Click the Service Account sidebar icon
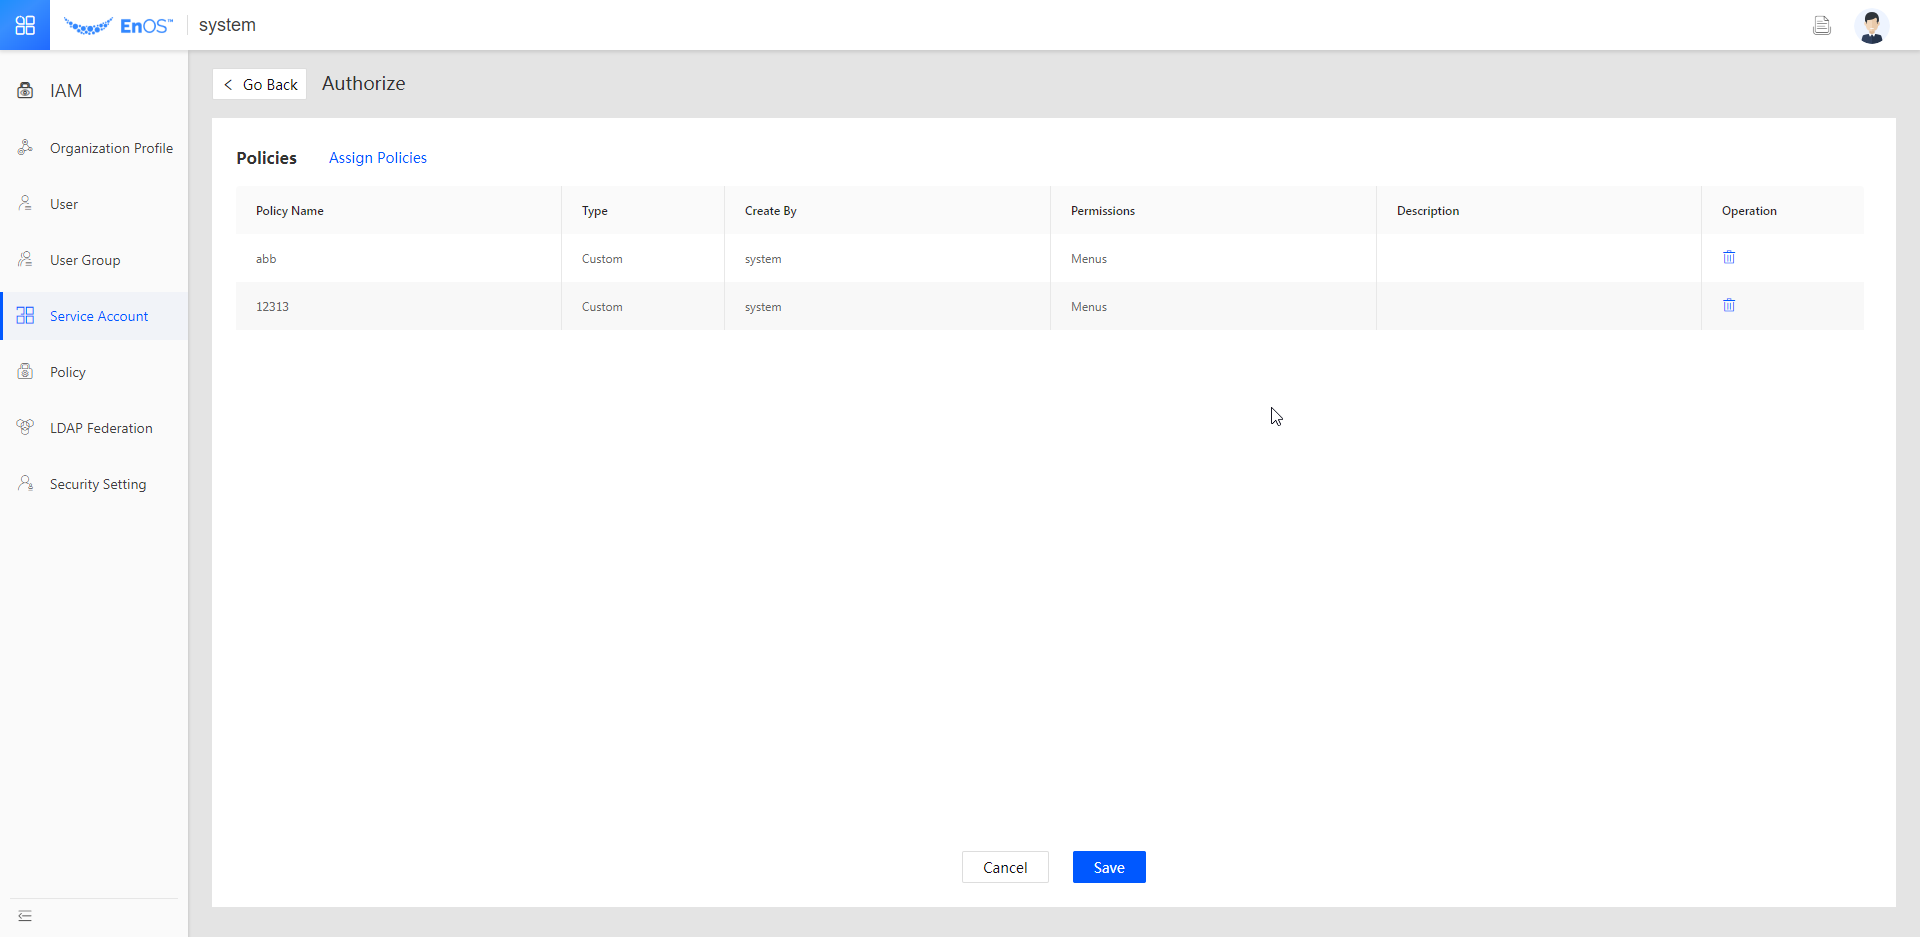Image resolution: width=1920 pixels, height=937 pixels. pyautogui.click(x=26, y=316)
